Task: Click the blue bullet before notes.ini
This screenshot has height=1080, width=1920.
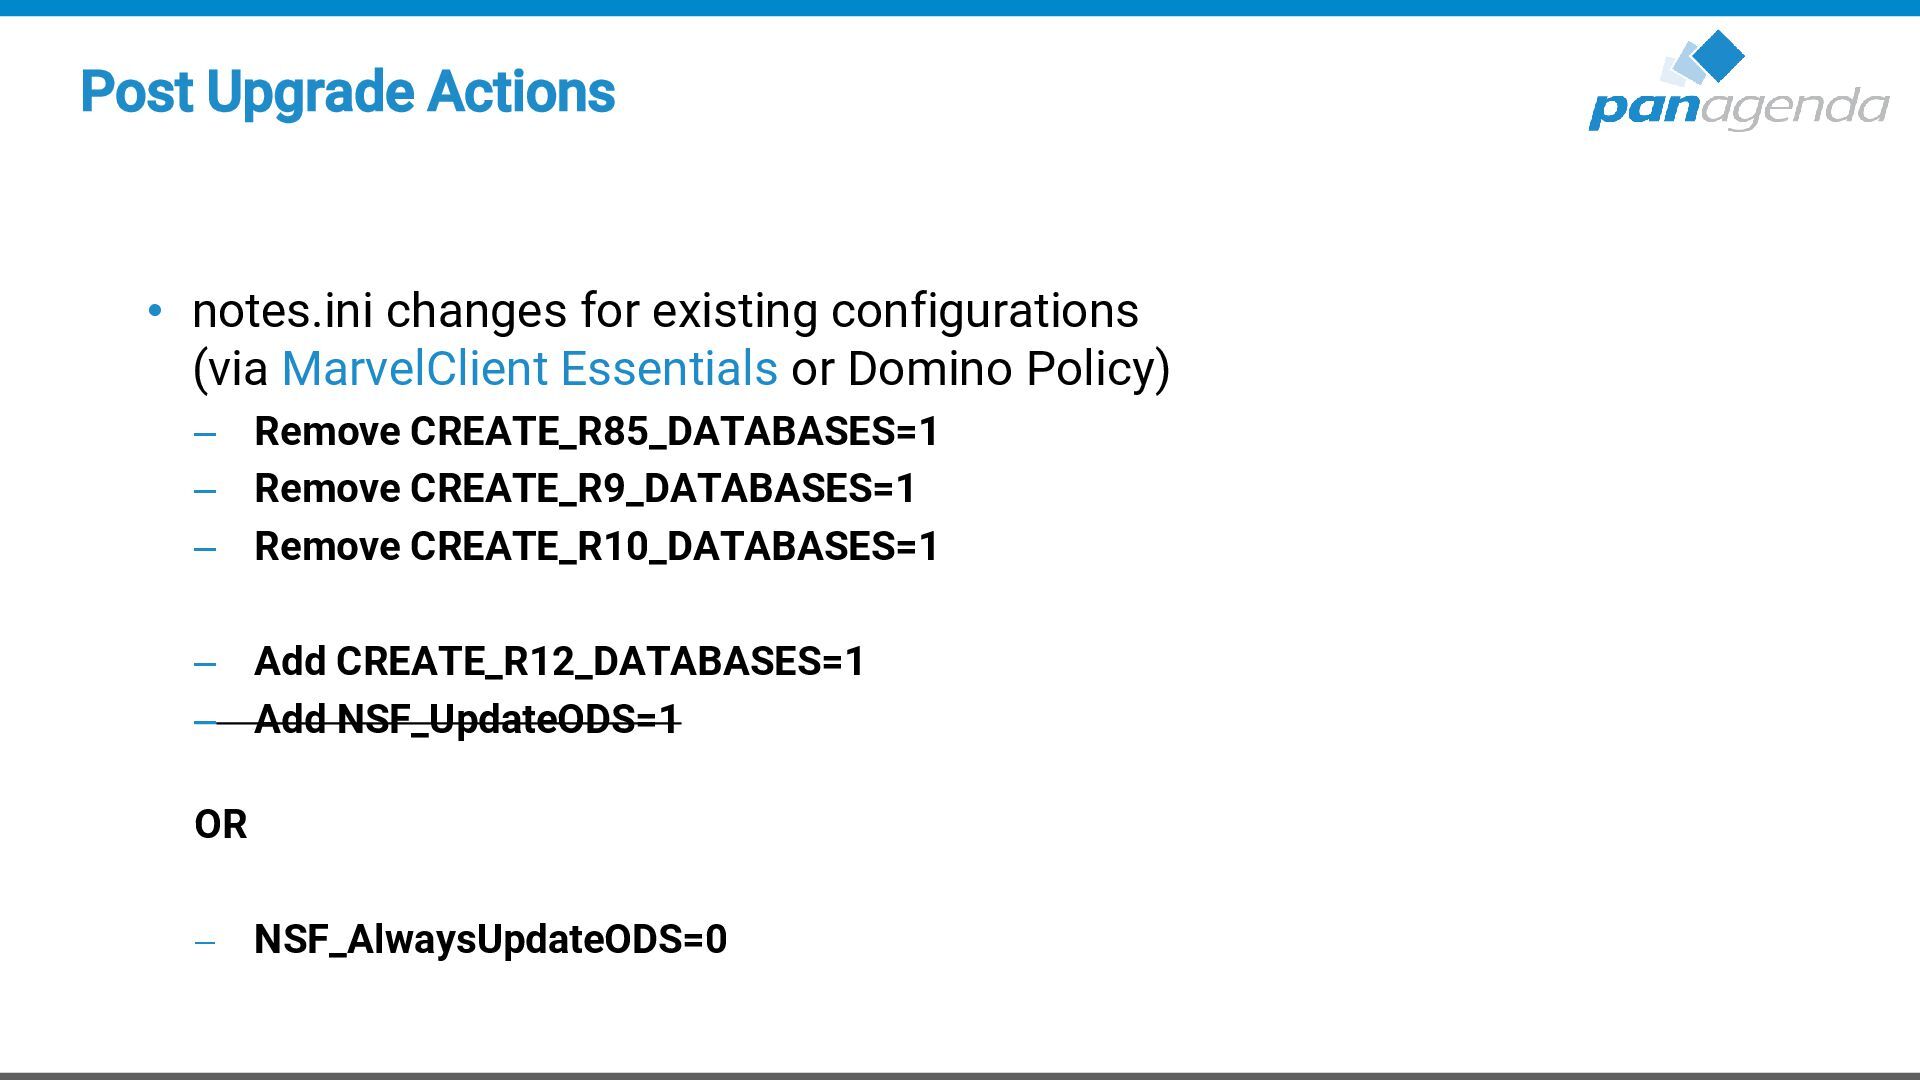Action: point(155,311)
